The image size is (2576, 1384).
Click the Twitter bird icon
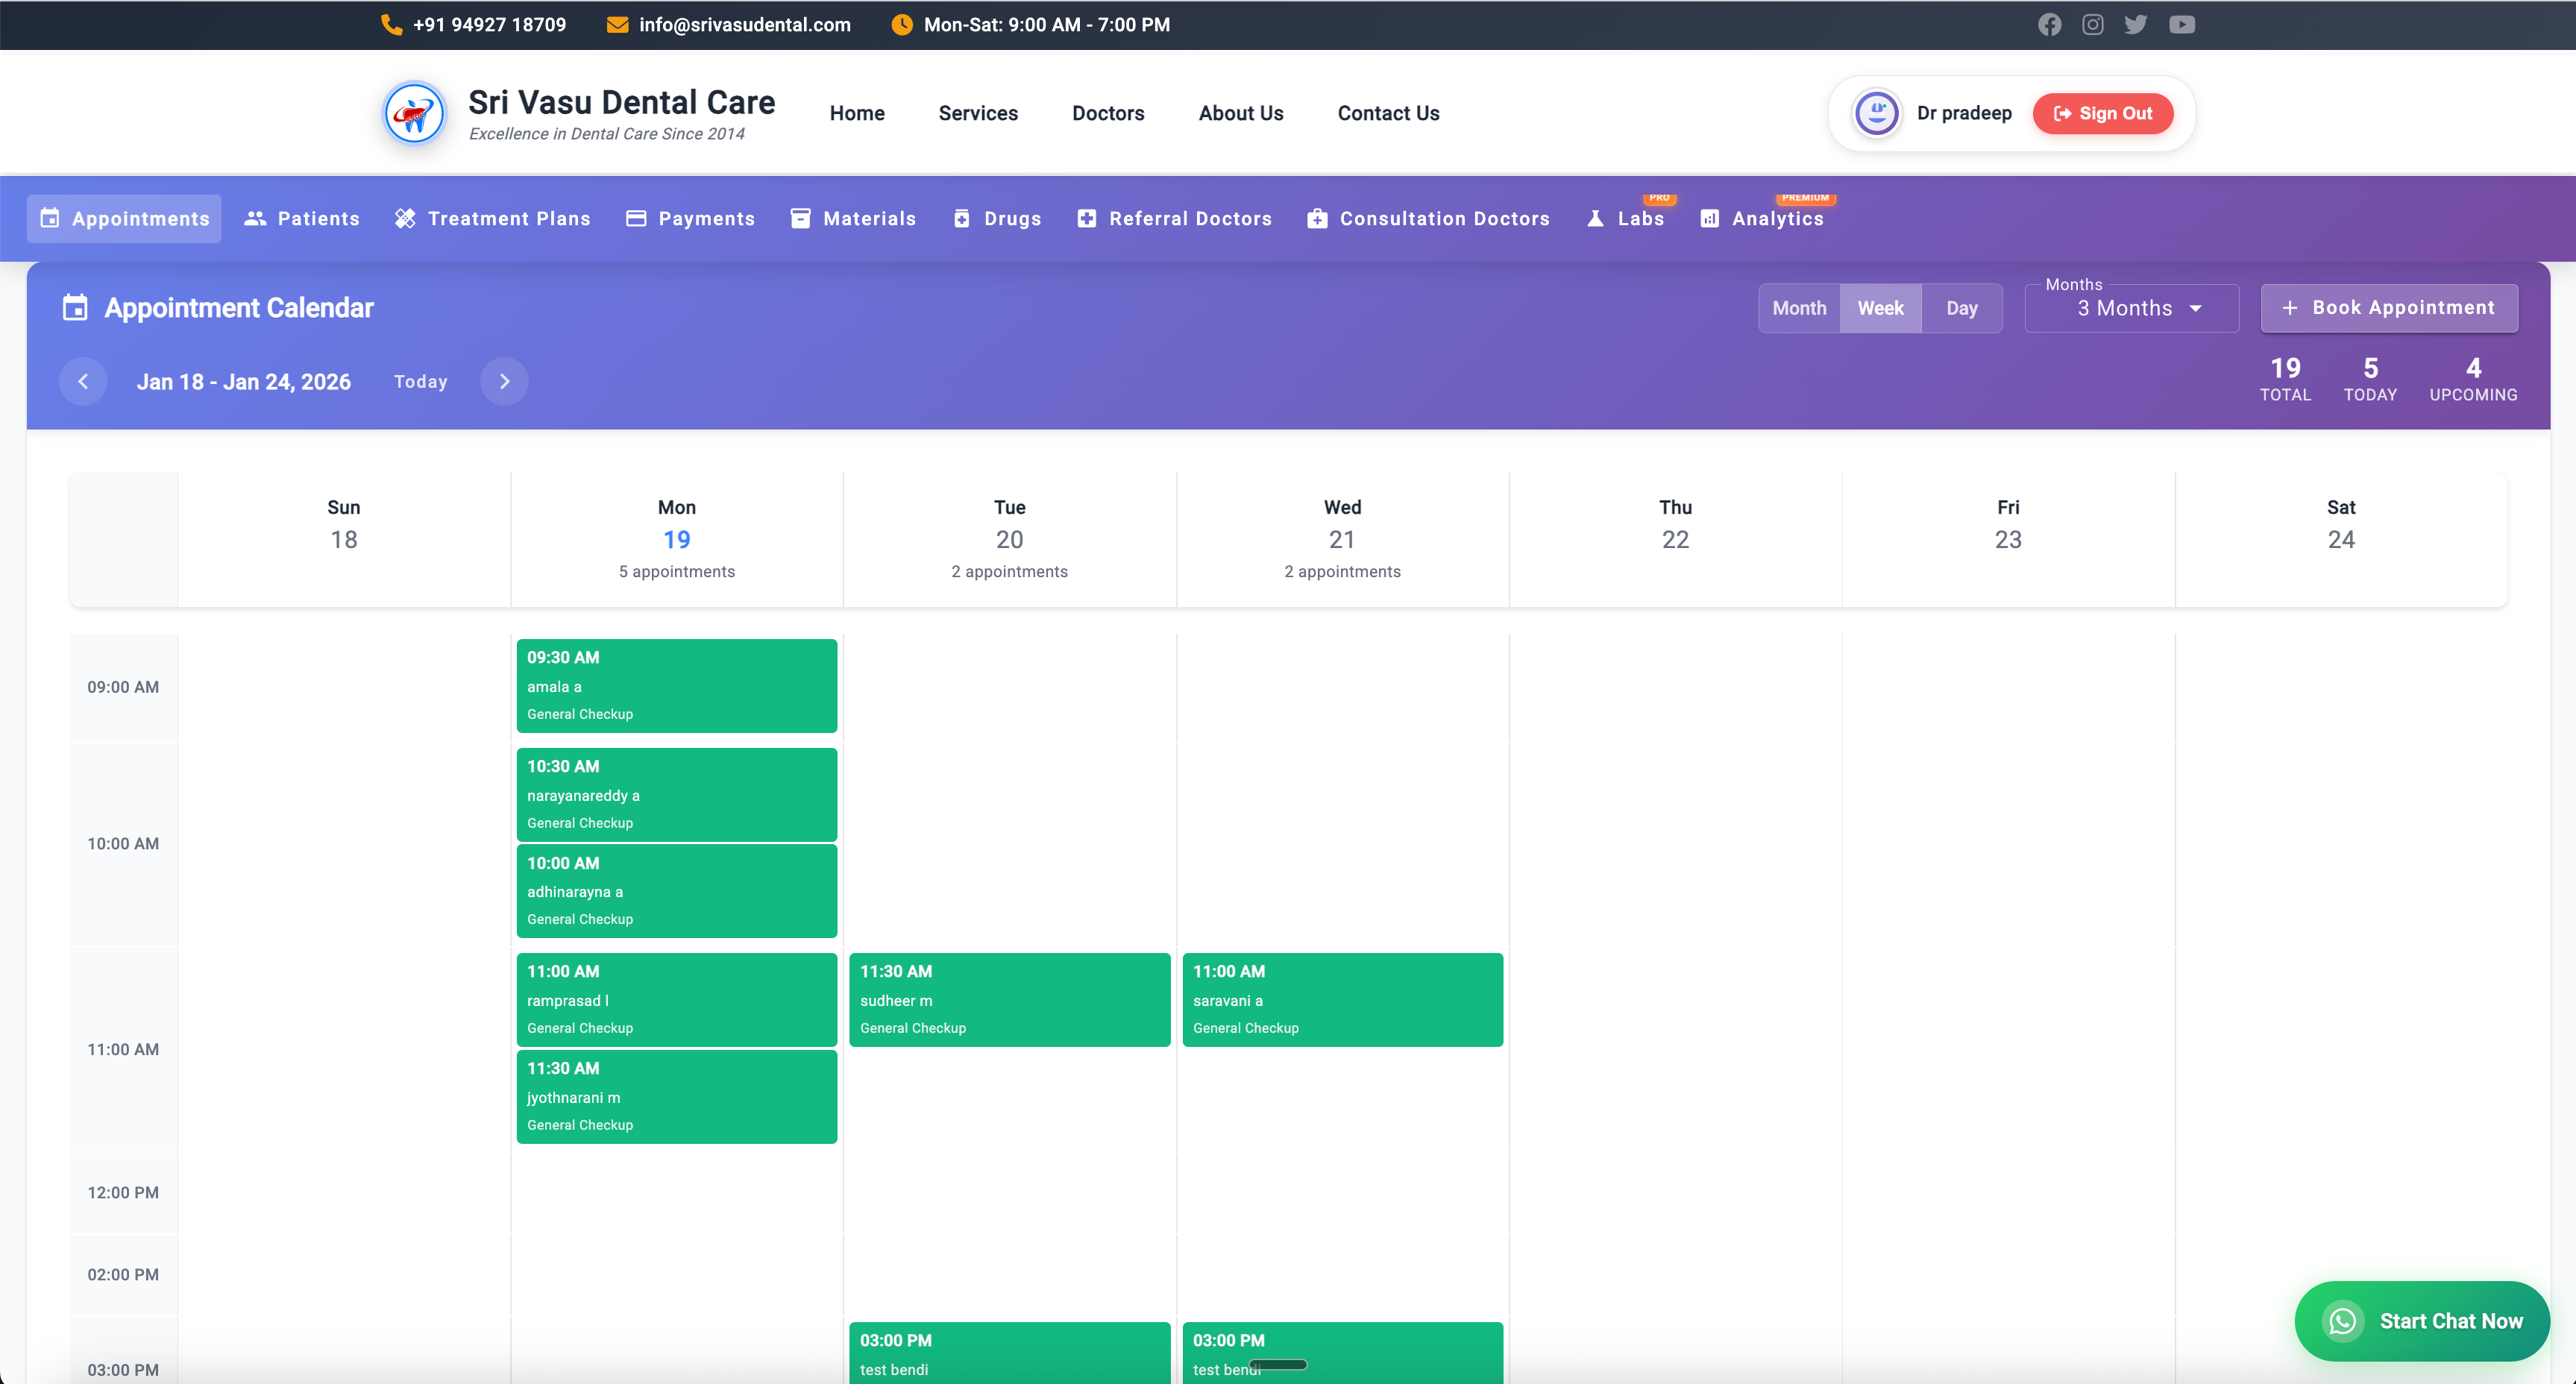click(x=2135, y=24)
